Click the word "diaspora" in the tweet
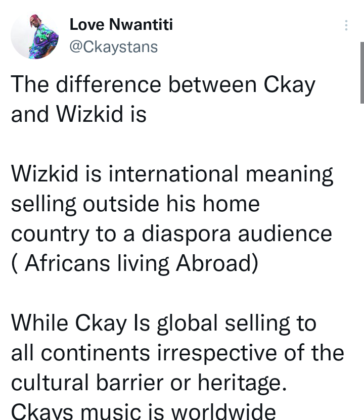The width and height of the screenshot is (364, 420). pos(186,234)
